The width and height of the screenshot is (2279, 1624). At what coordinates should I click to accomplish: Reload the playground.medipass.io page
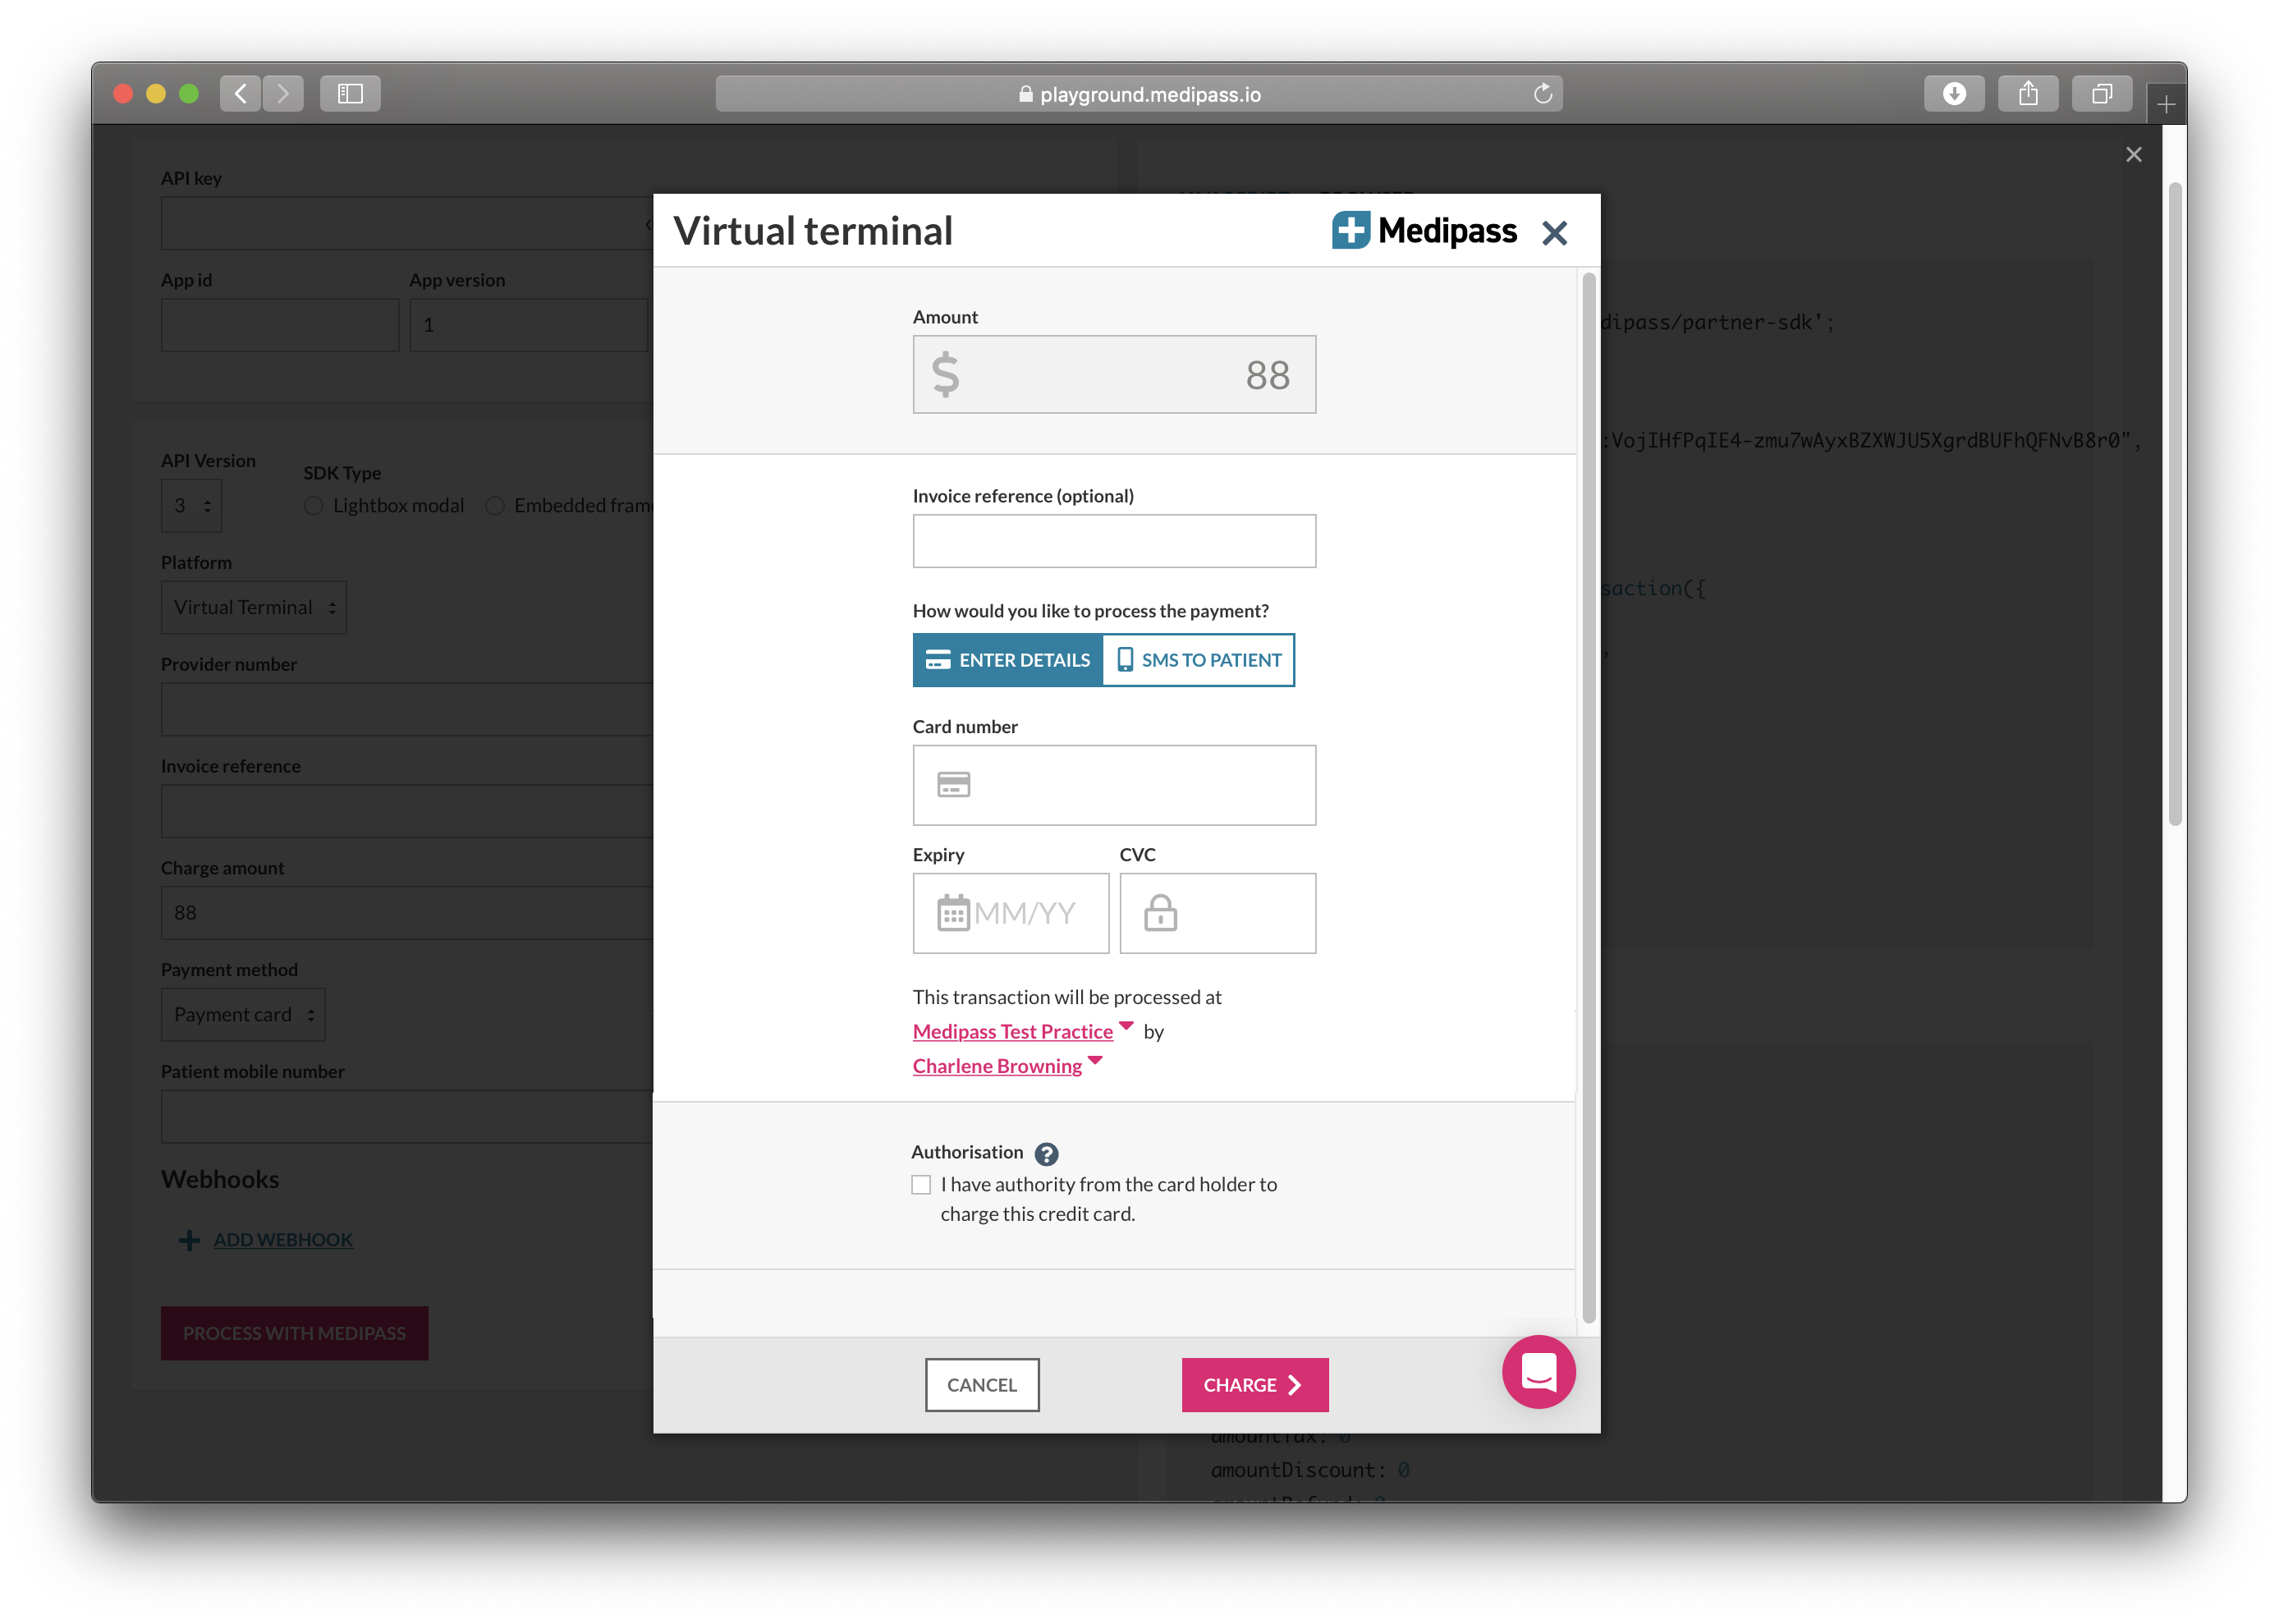pos(1543,94)
